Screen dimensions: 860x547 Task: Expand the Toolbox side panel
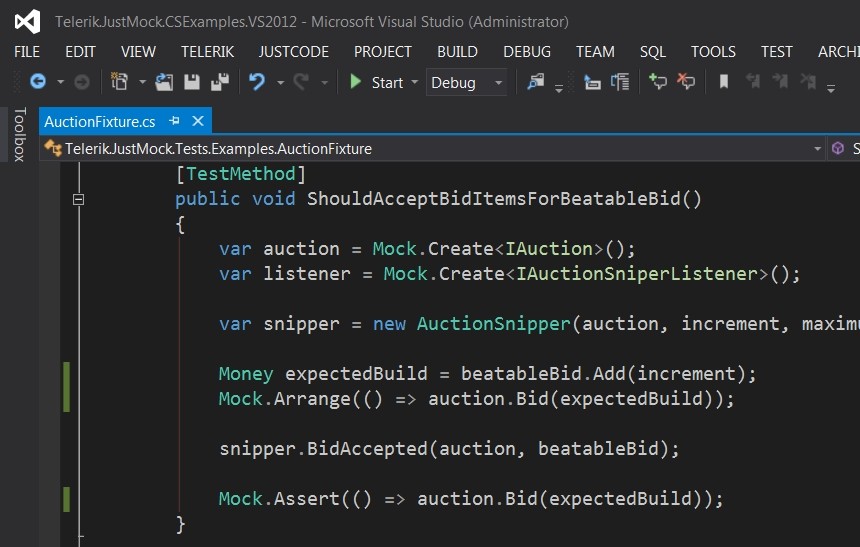tap(19, 134)
